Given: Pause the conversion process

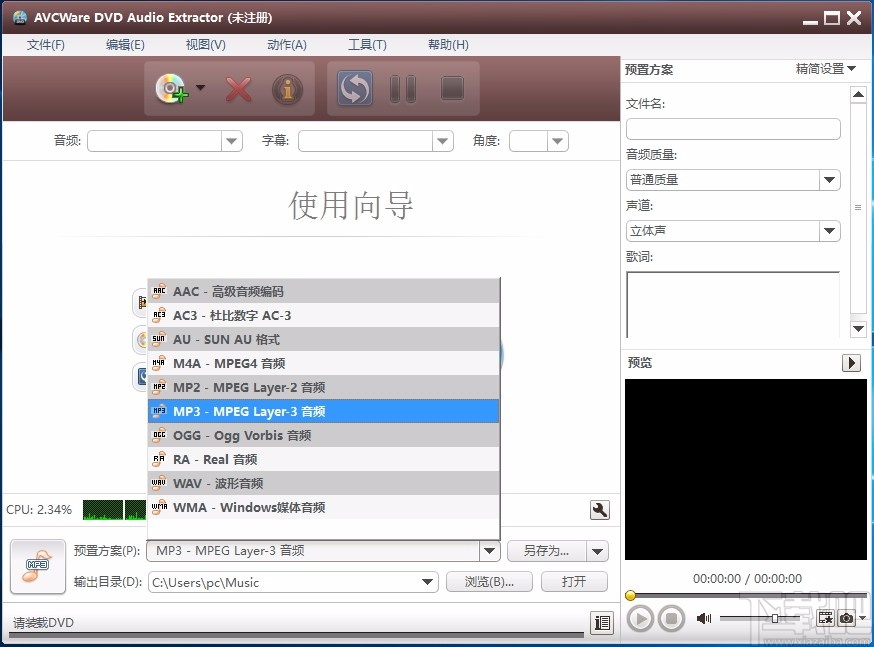Looking at the screenshot, I should (x=403, y=89).
